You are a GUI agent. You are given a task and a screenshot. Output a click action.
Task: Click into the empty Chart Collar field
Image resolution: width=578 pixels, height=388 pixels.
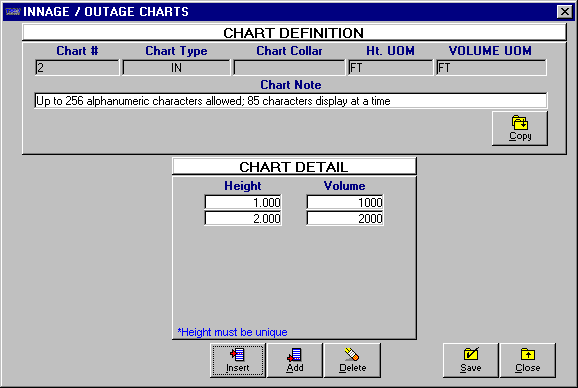point(289,68)
